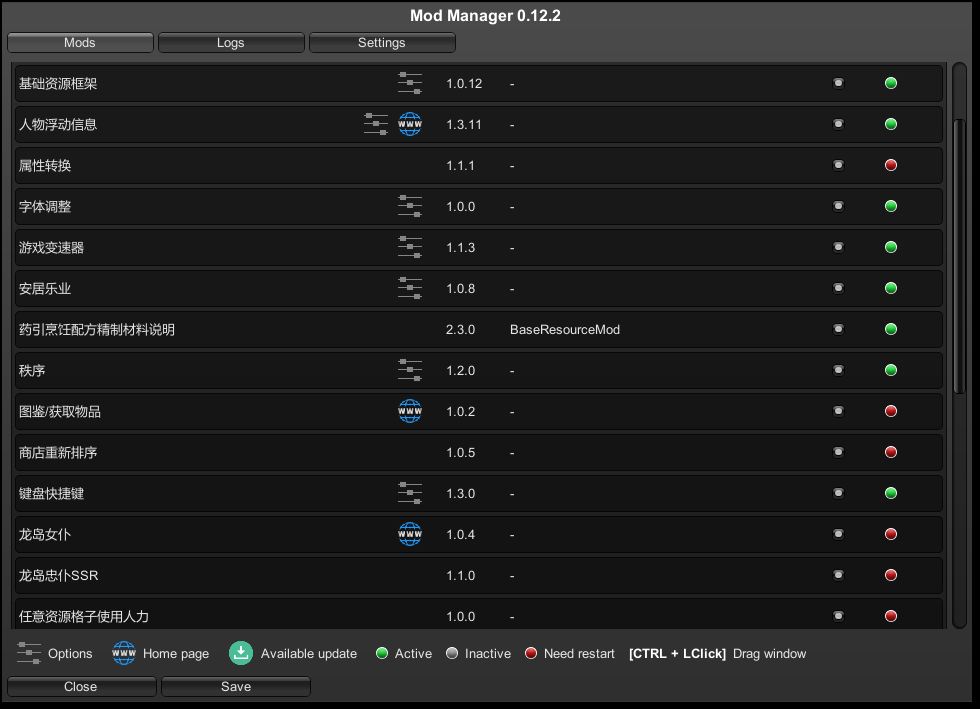
Task: Toggle the 商店重新排序 mod switch
Action: pos(838,452)
